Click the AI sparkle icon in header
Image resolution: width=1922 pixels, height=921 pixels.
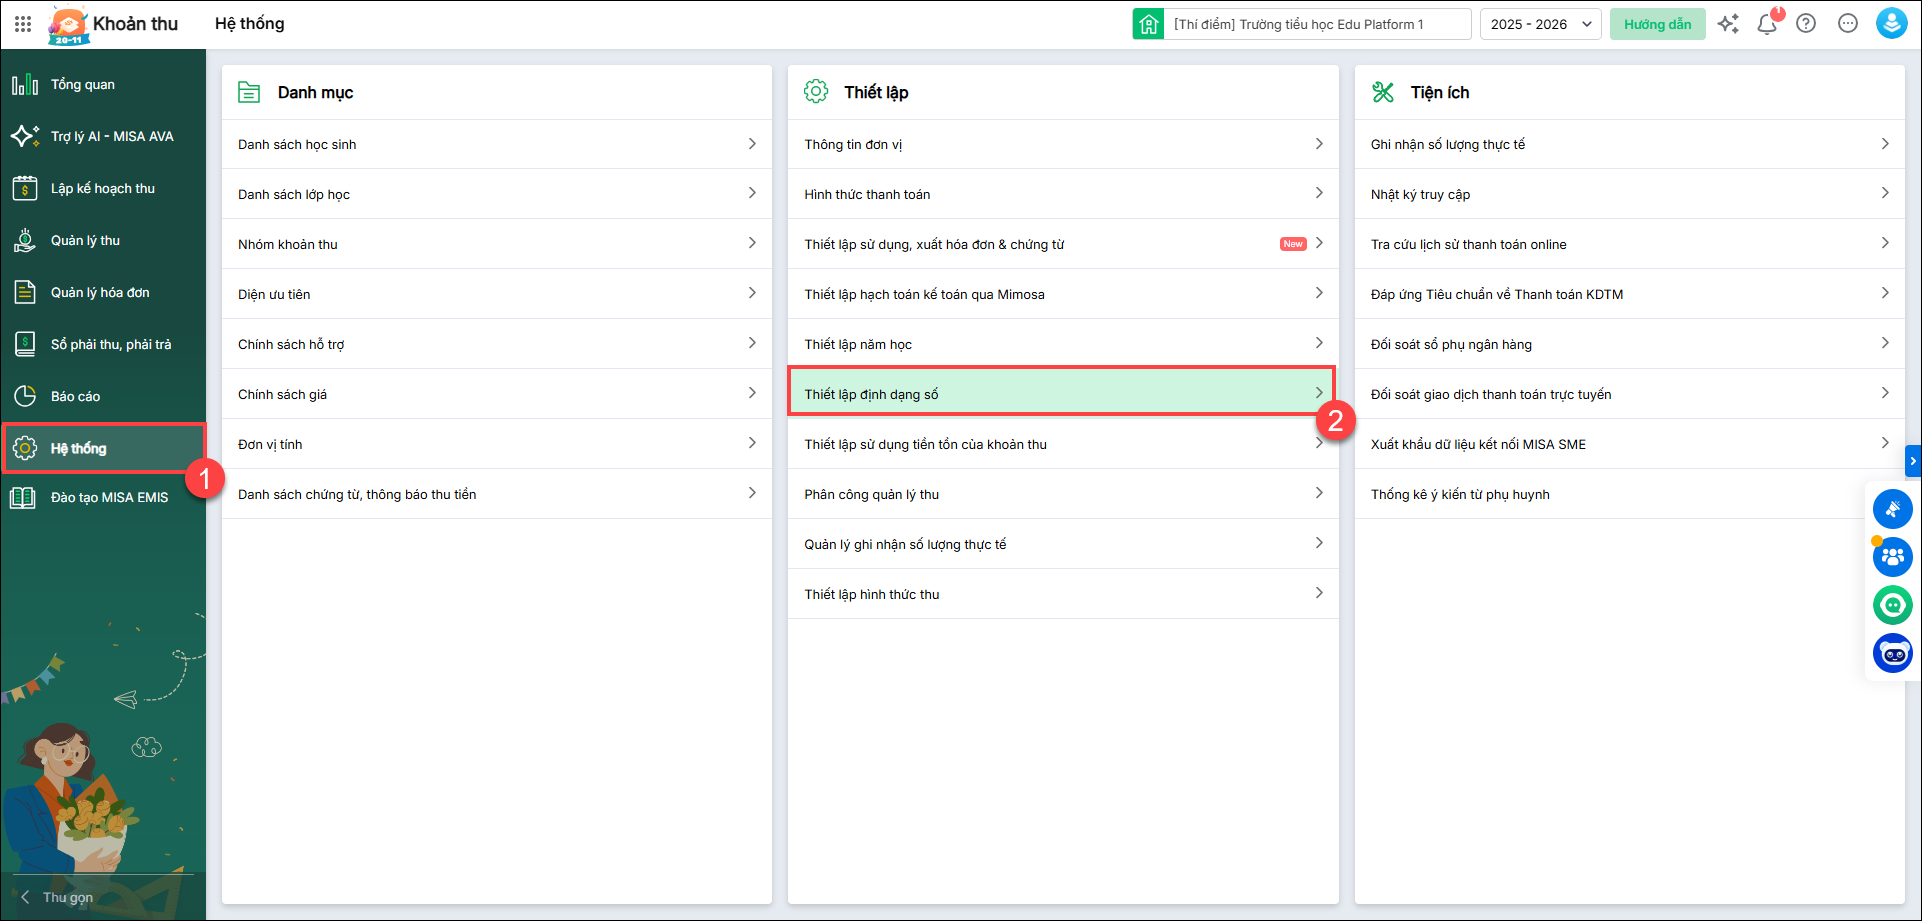(x=1728, y=24)
